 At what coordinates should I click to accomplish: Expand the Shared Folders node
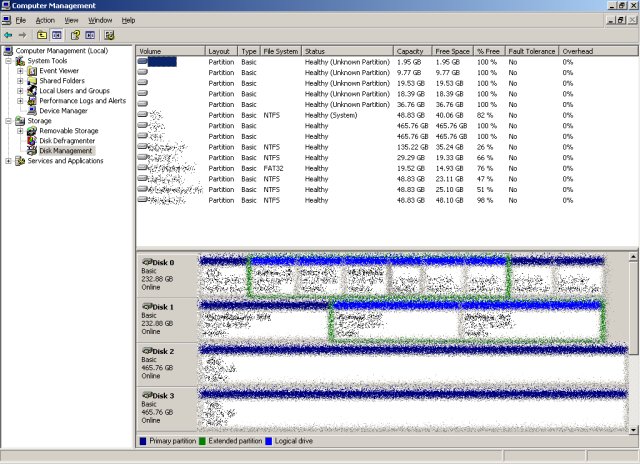[20, 81]
